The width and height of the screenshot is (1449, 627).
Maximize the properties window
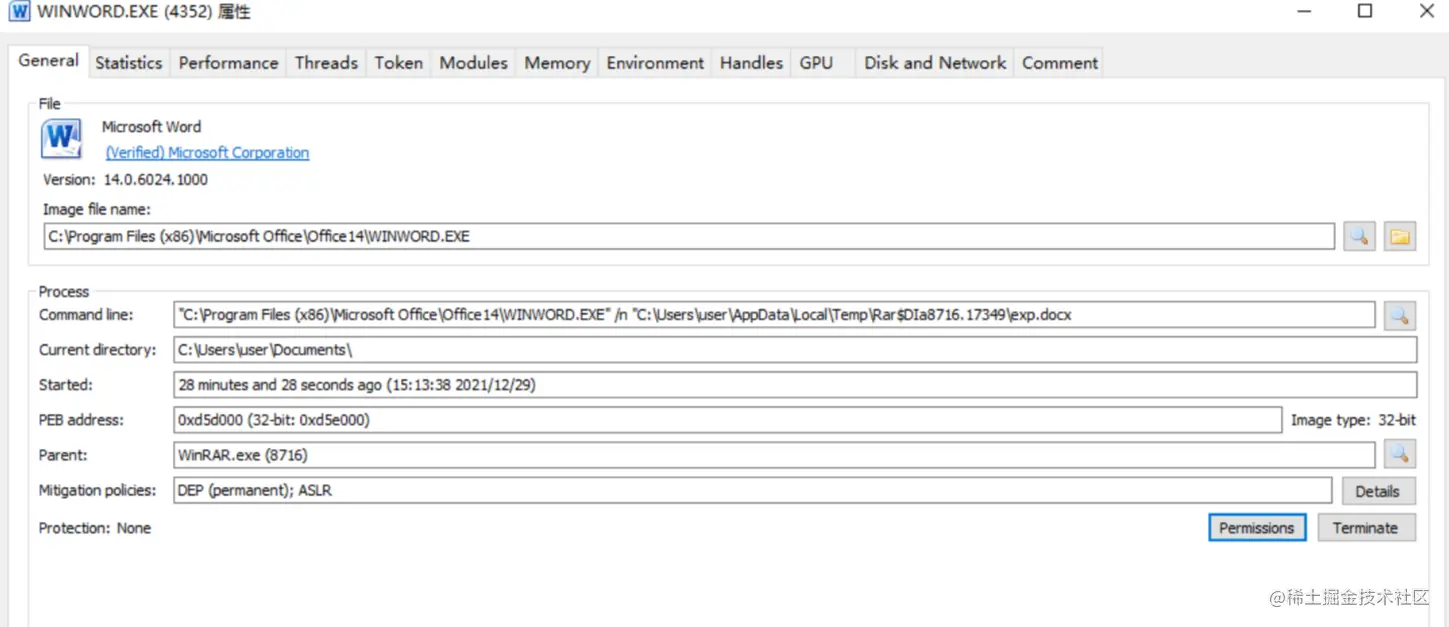click(x=1364, y=11)
